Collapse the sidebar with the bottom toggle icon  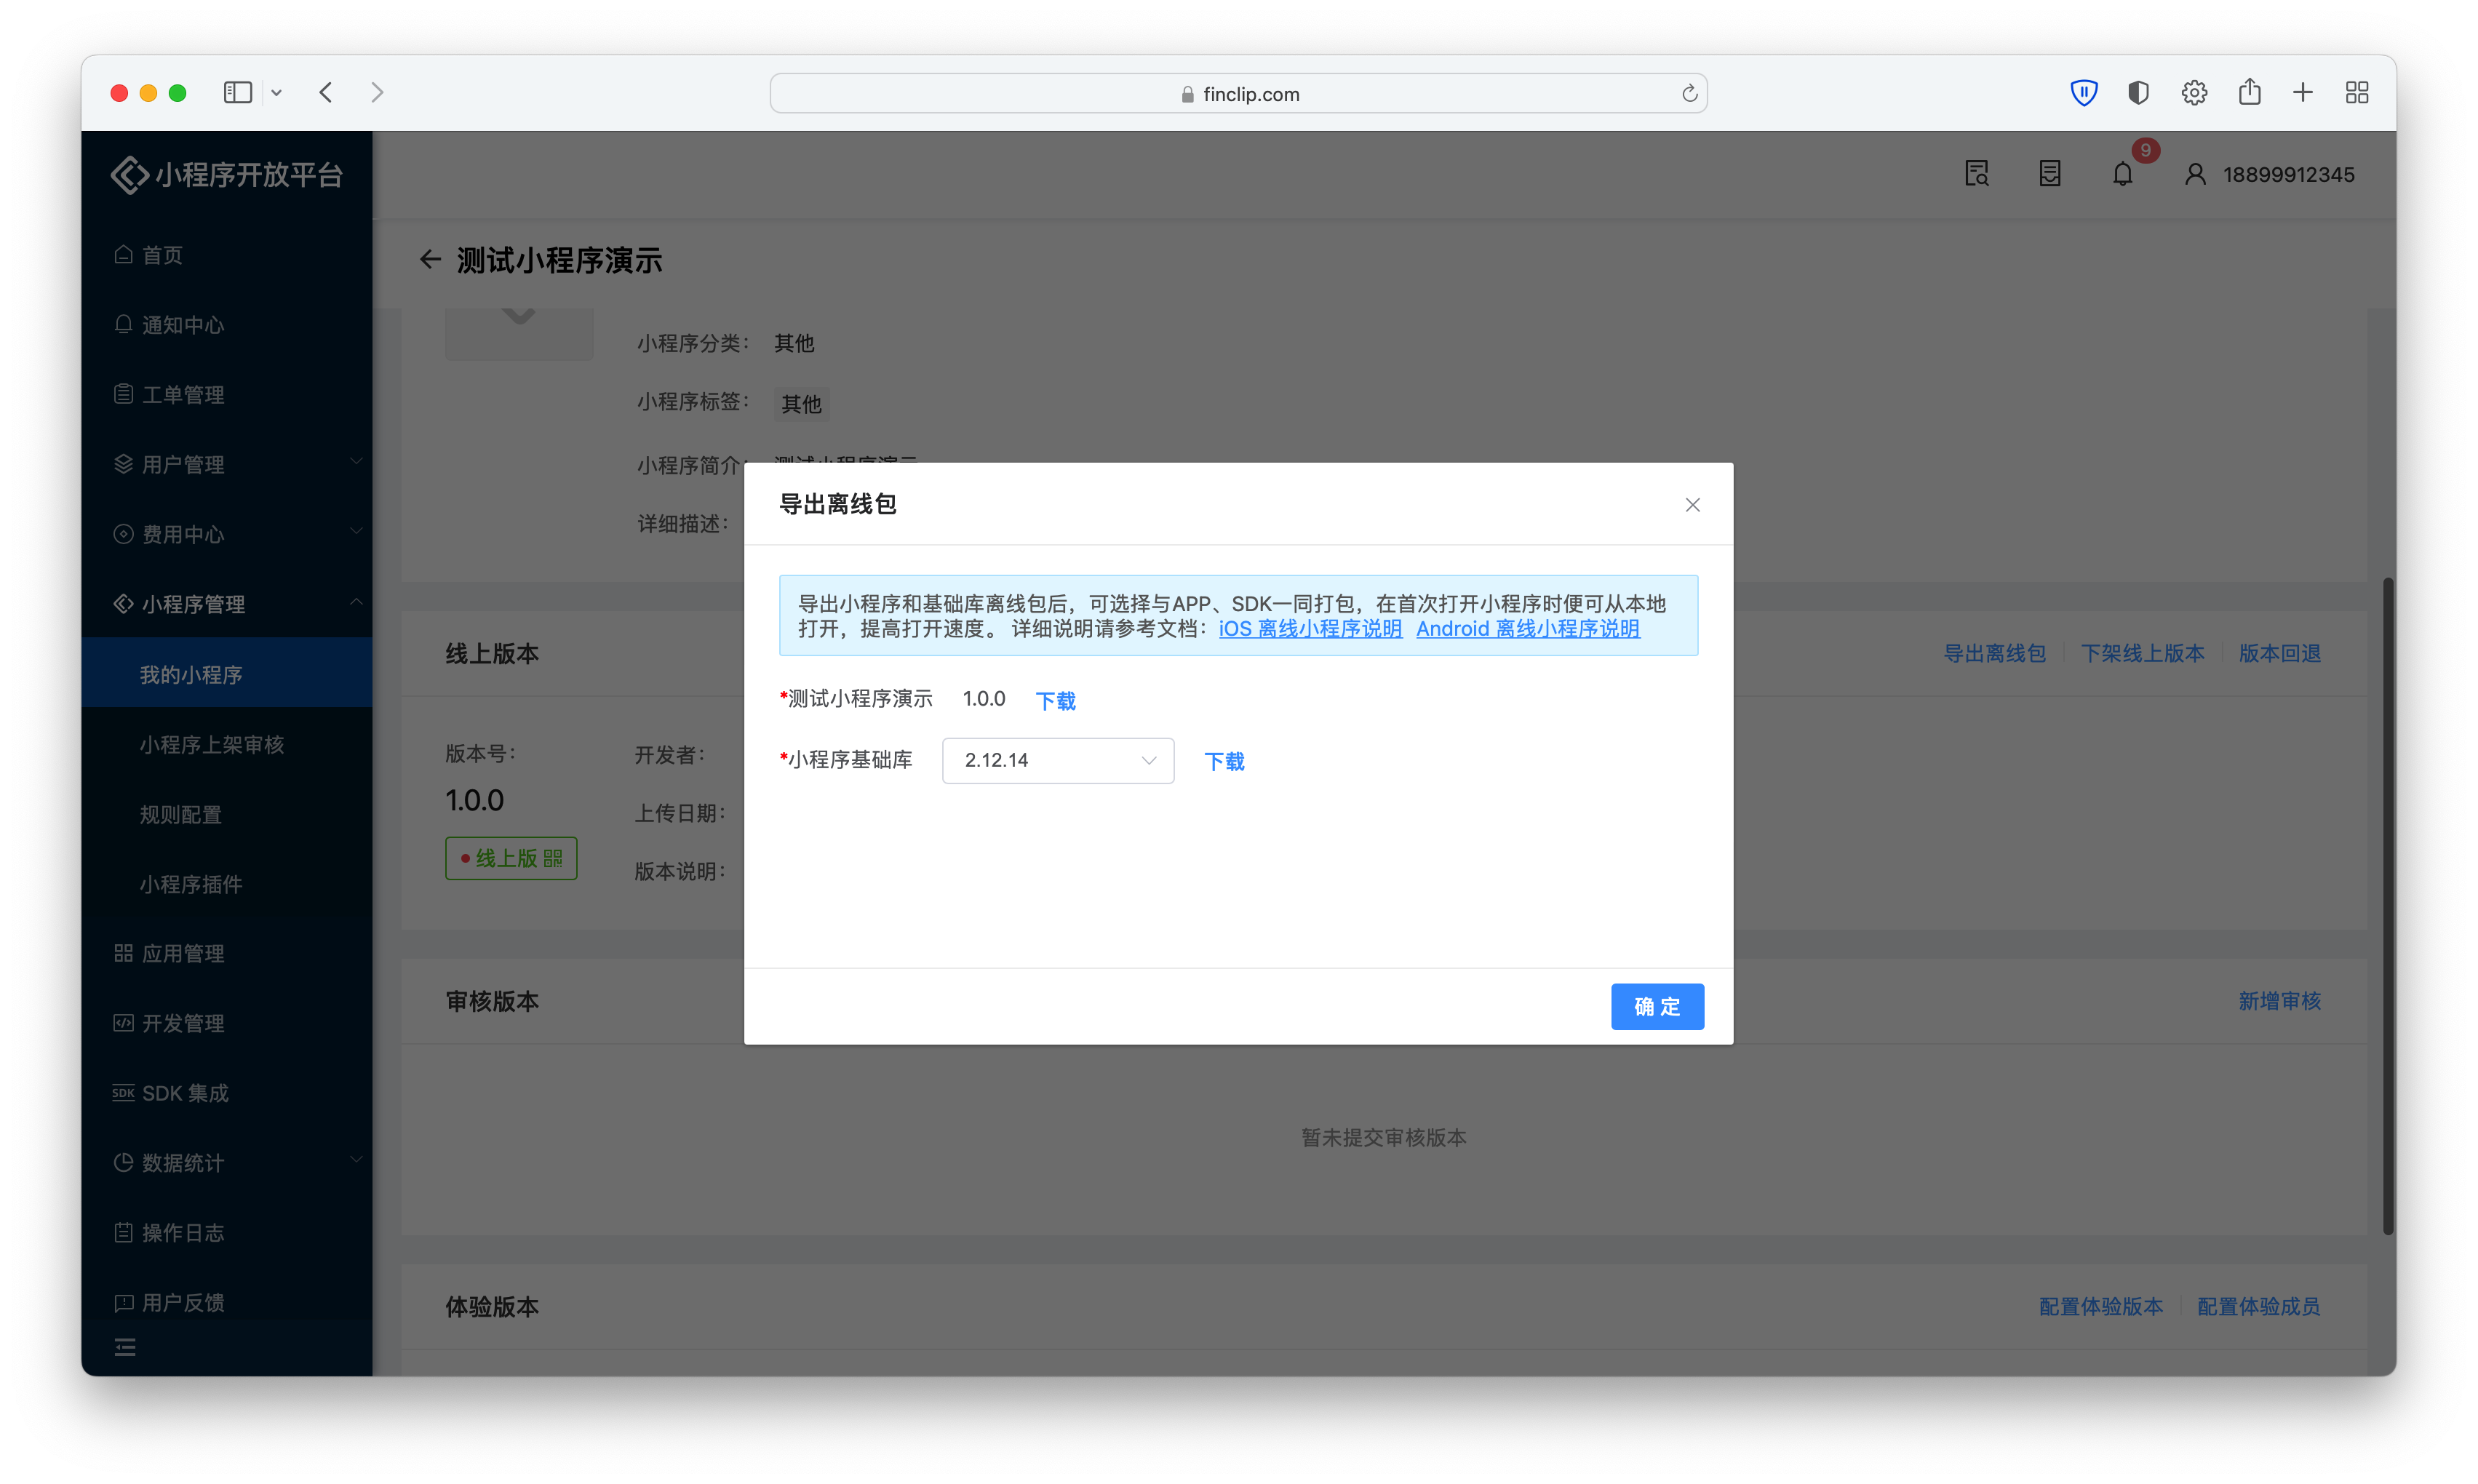point(125,1348)
